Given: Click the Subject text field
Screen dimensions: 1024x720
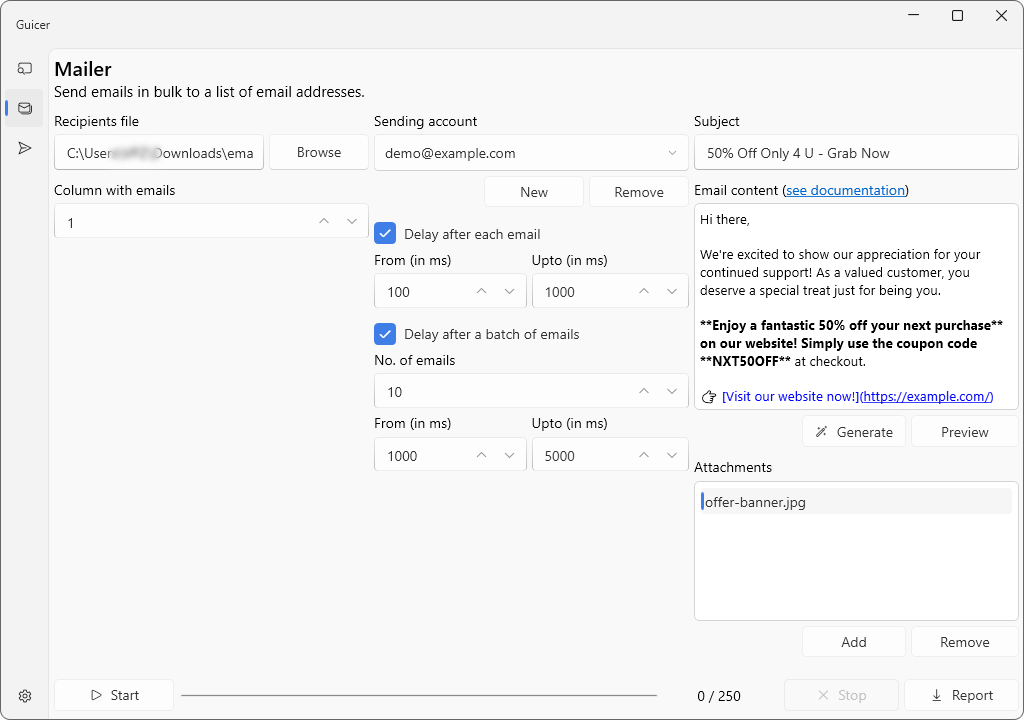Looking at the screenshot, I should [x=855, y=153].
